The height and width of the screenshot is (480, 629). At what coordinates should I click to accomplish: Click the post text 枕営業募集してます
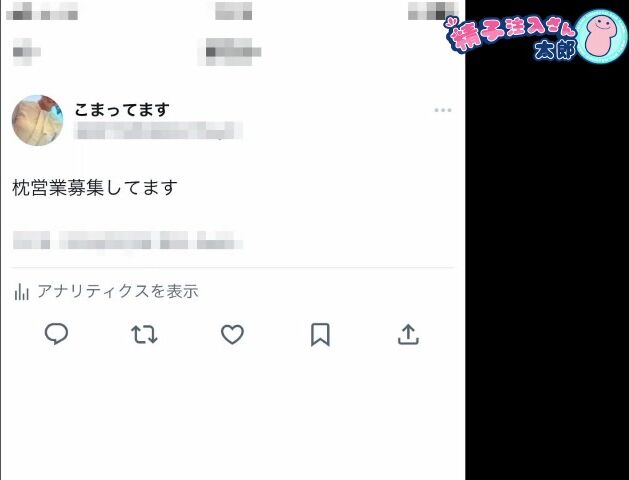point(95,188)
